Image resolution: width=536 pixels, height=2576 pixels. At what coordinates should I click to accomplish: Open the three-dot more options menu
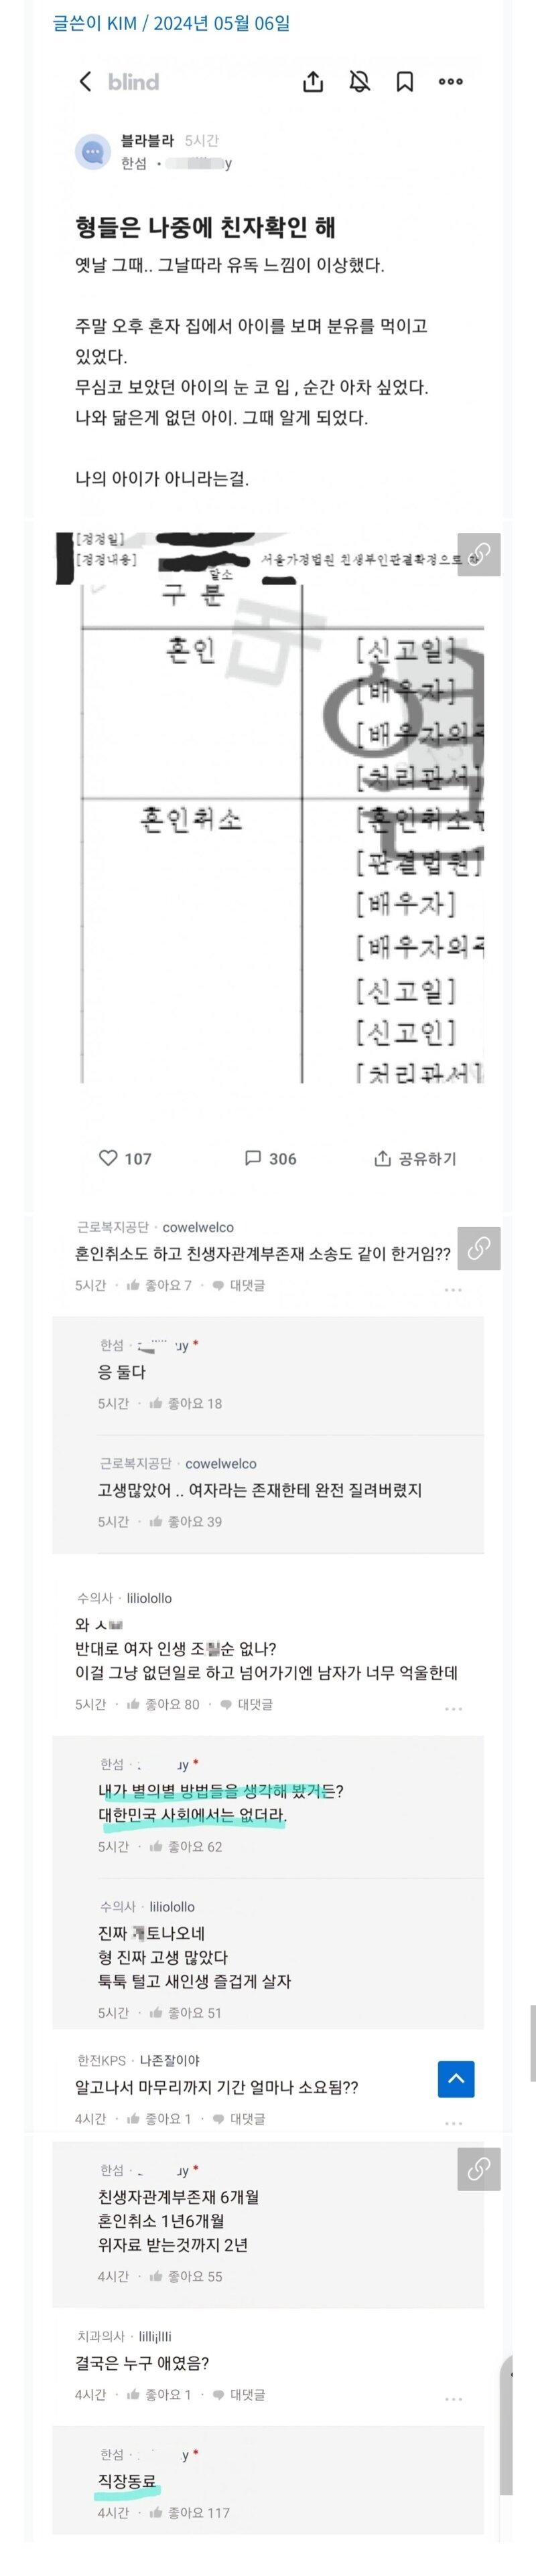point(452,83)
